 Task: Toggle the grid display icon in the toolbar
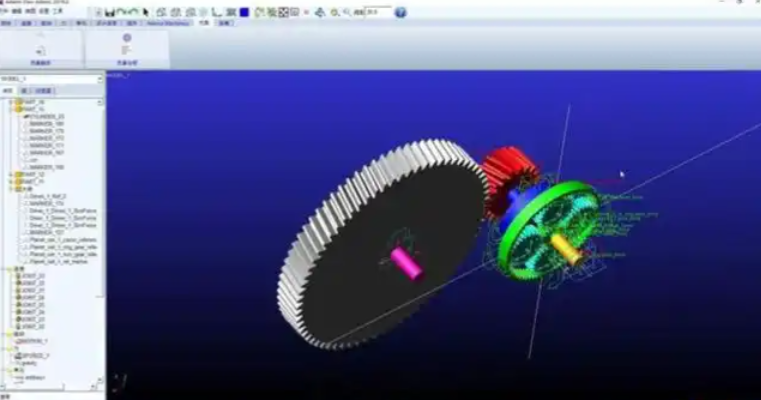point(284,12)
